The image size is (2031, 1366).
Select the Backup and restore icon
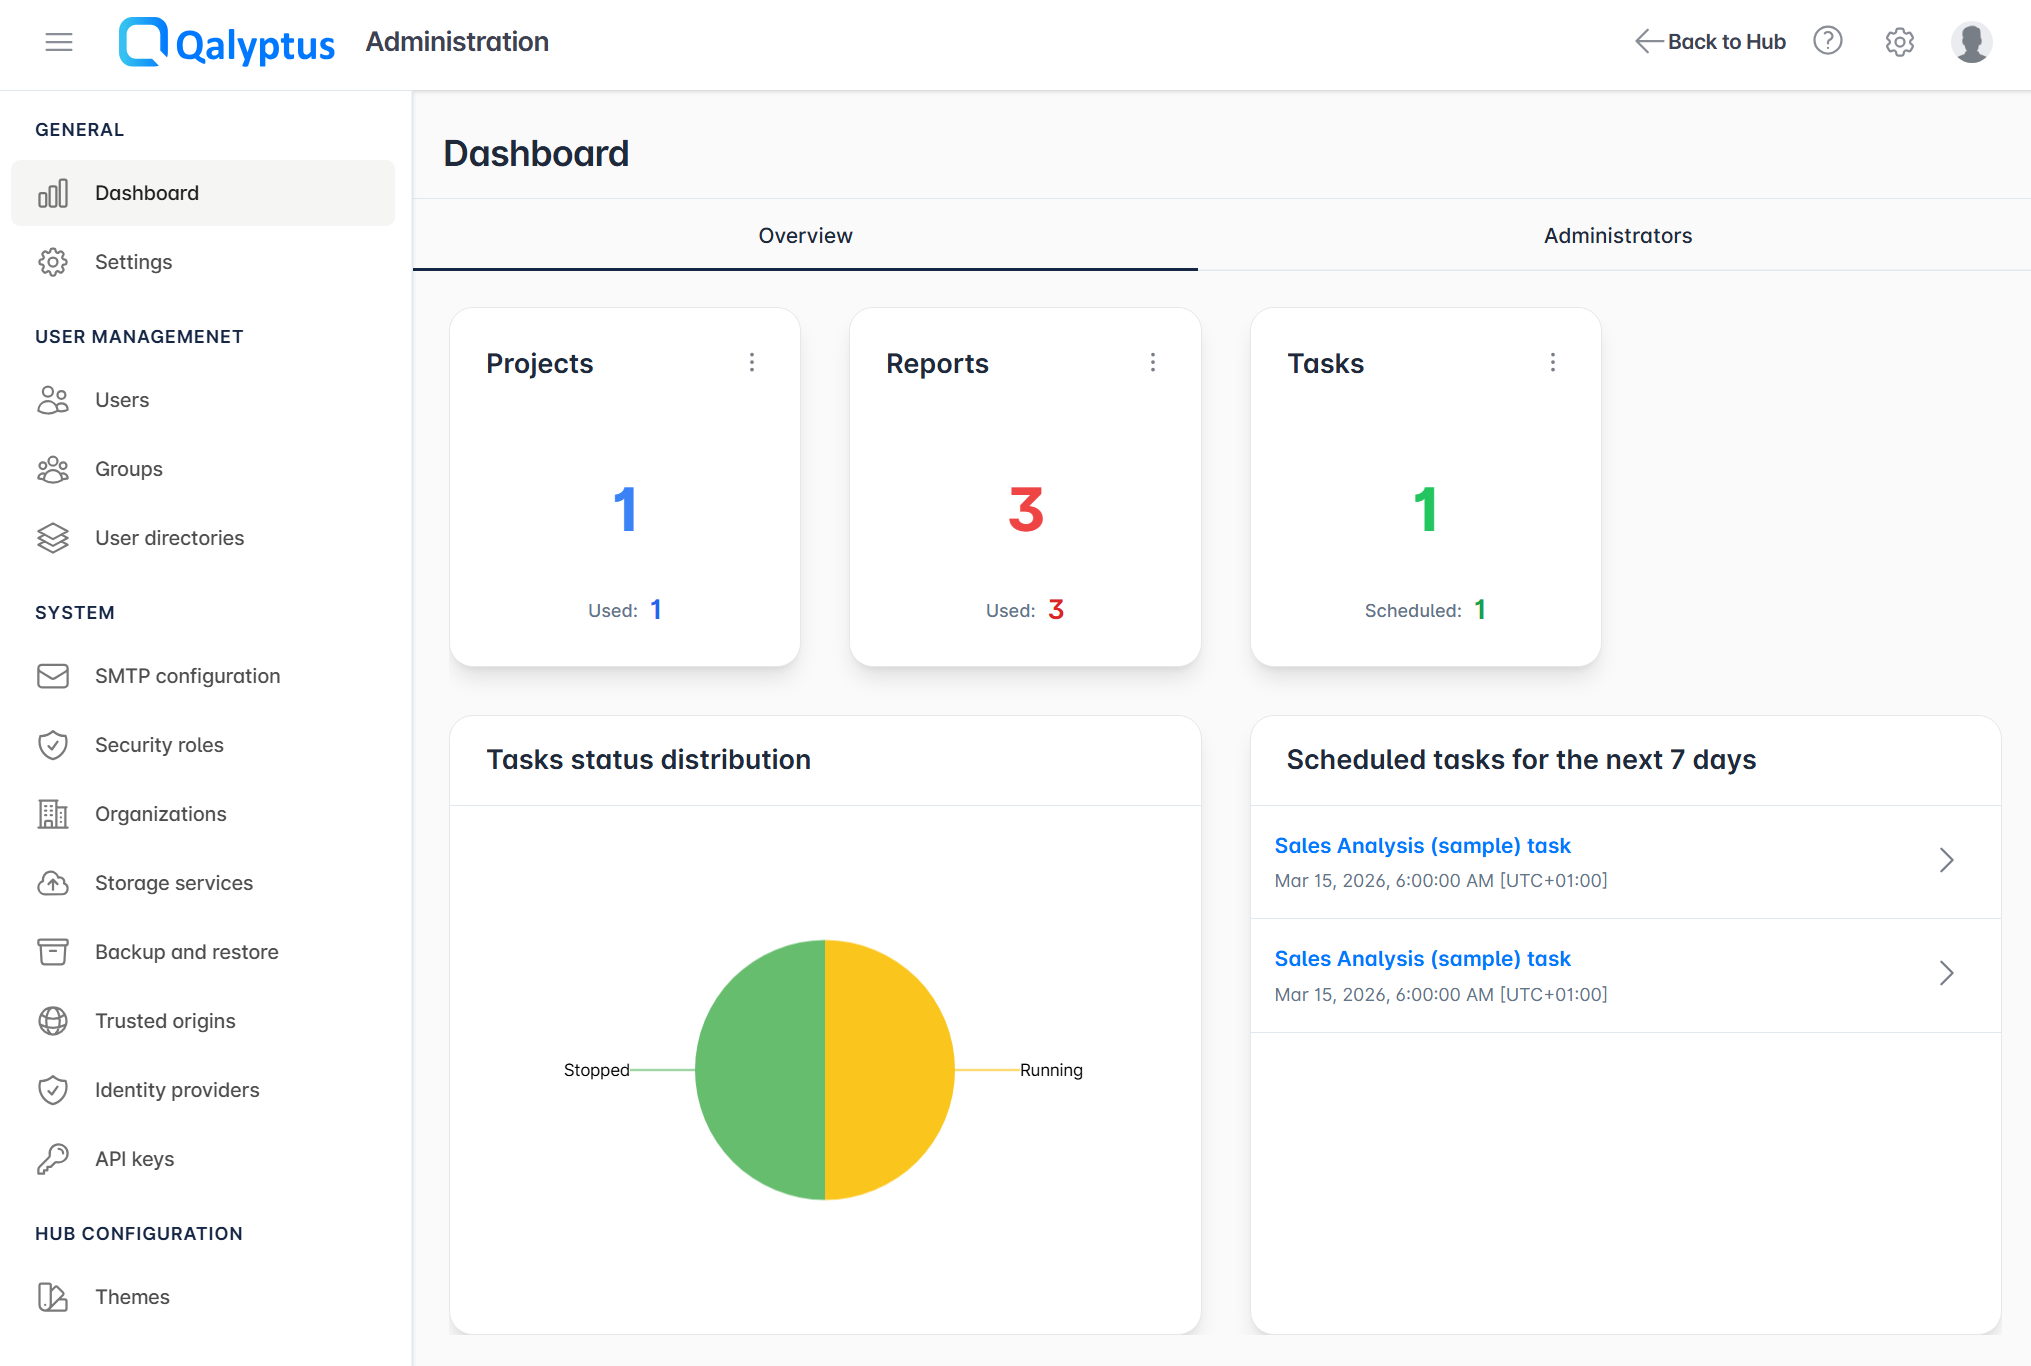(53, 951)
